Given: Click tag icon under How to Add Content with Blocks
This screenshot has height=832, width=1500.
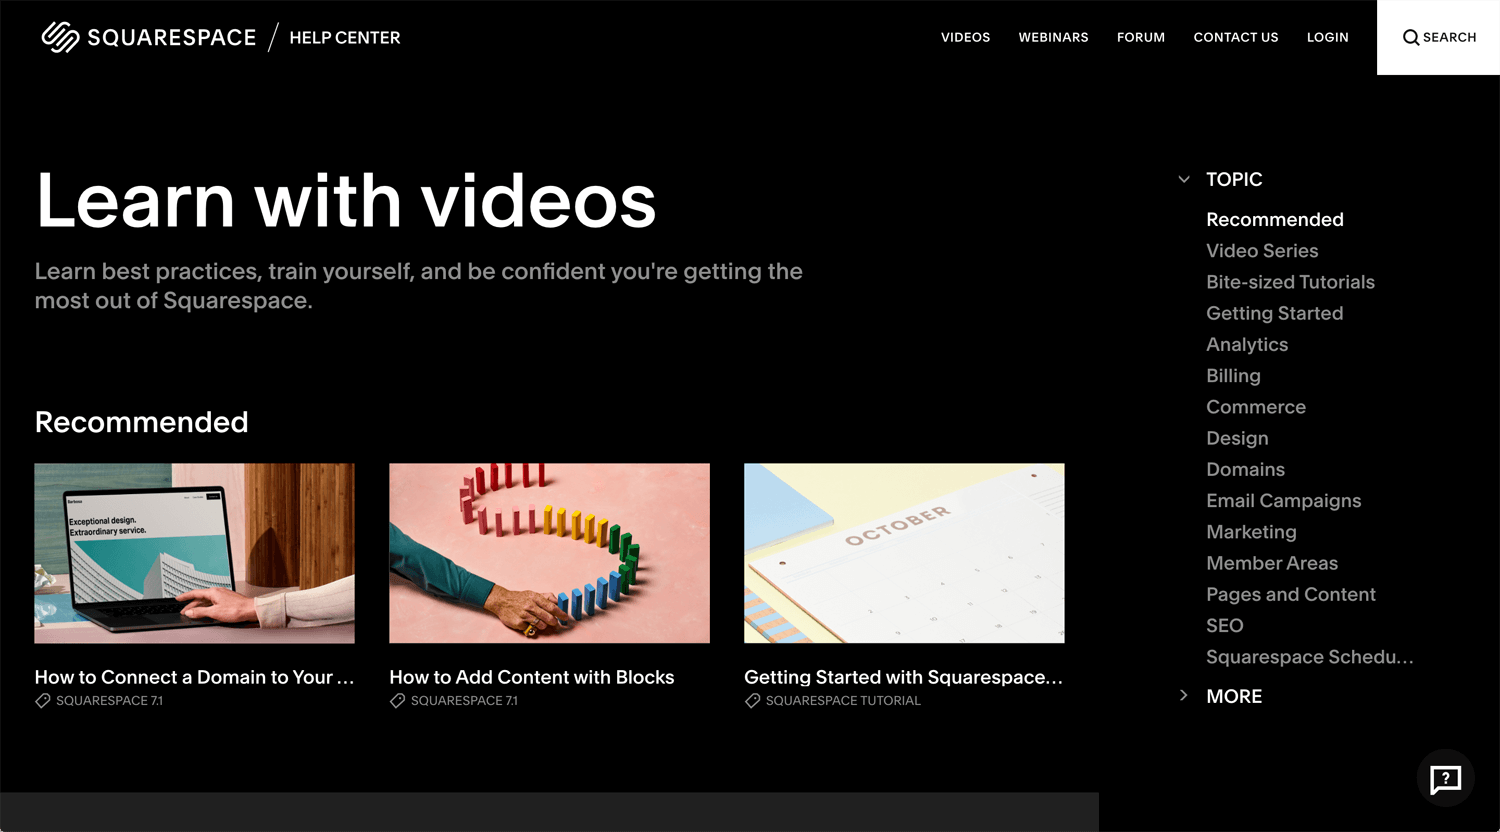Looking at the screenshot, I should click(397, 701).
